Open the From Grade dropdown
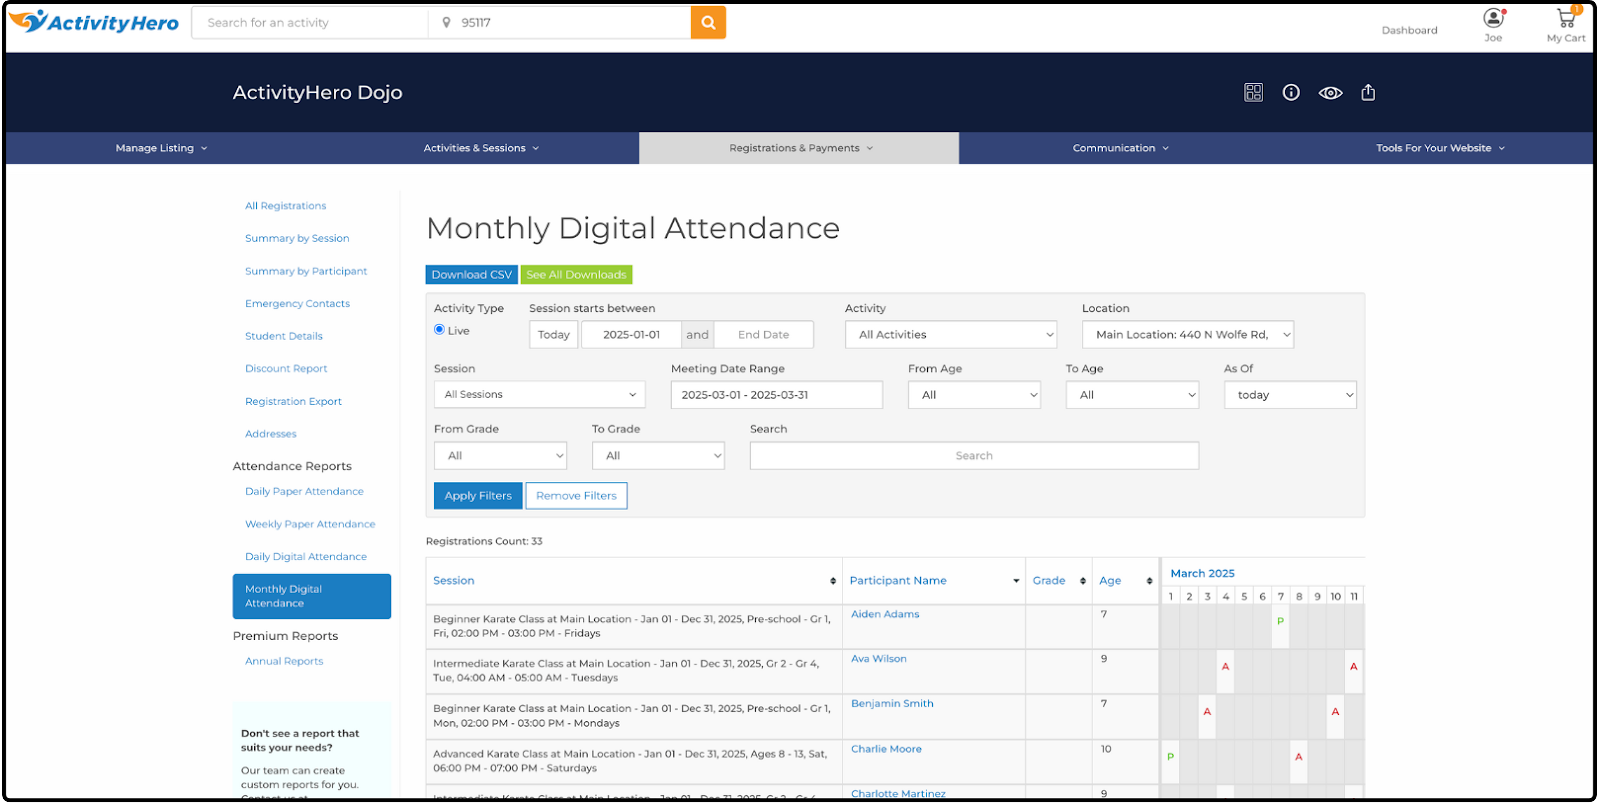 [x=500, y=456]
